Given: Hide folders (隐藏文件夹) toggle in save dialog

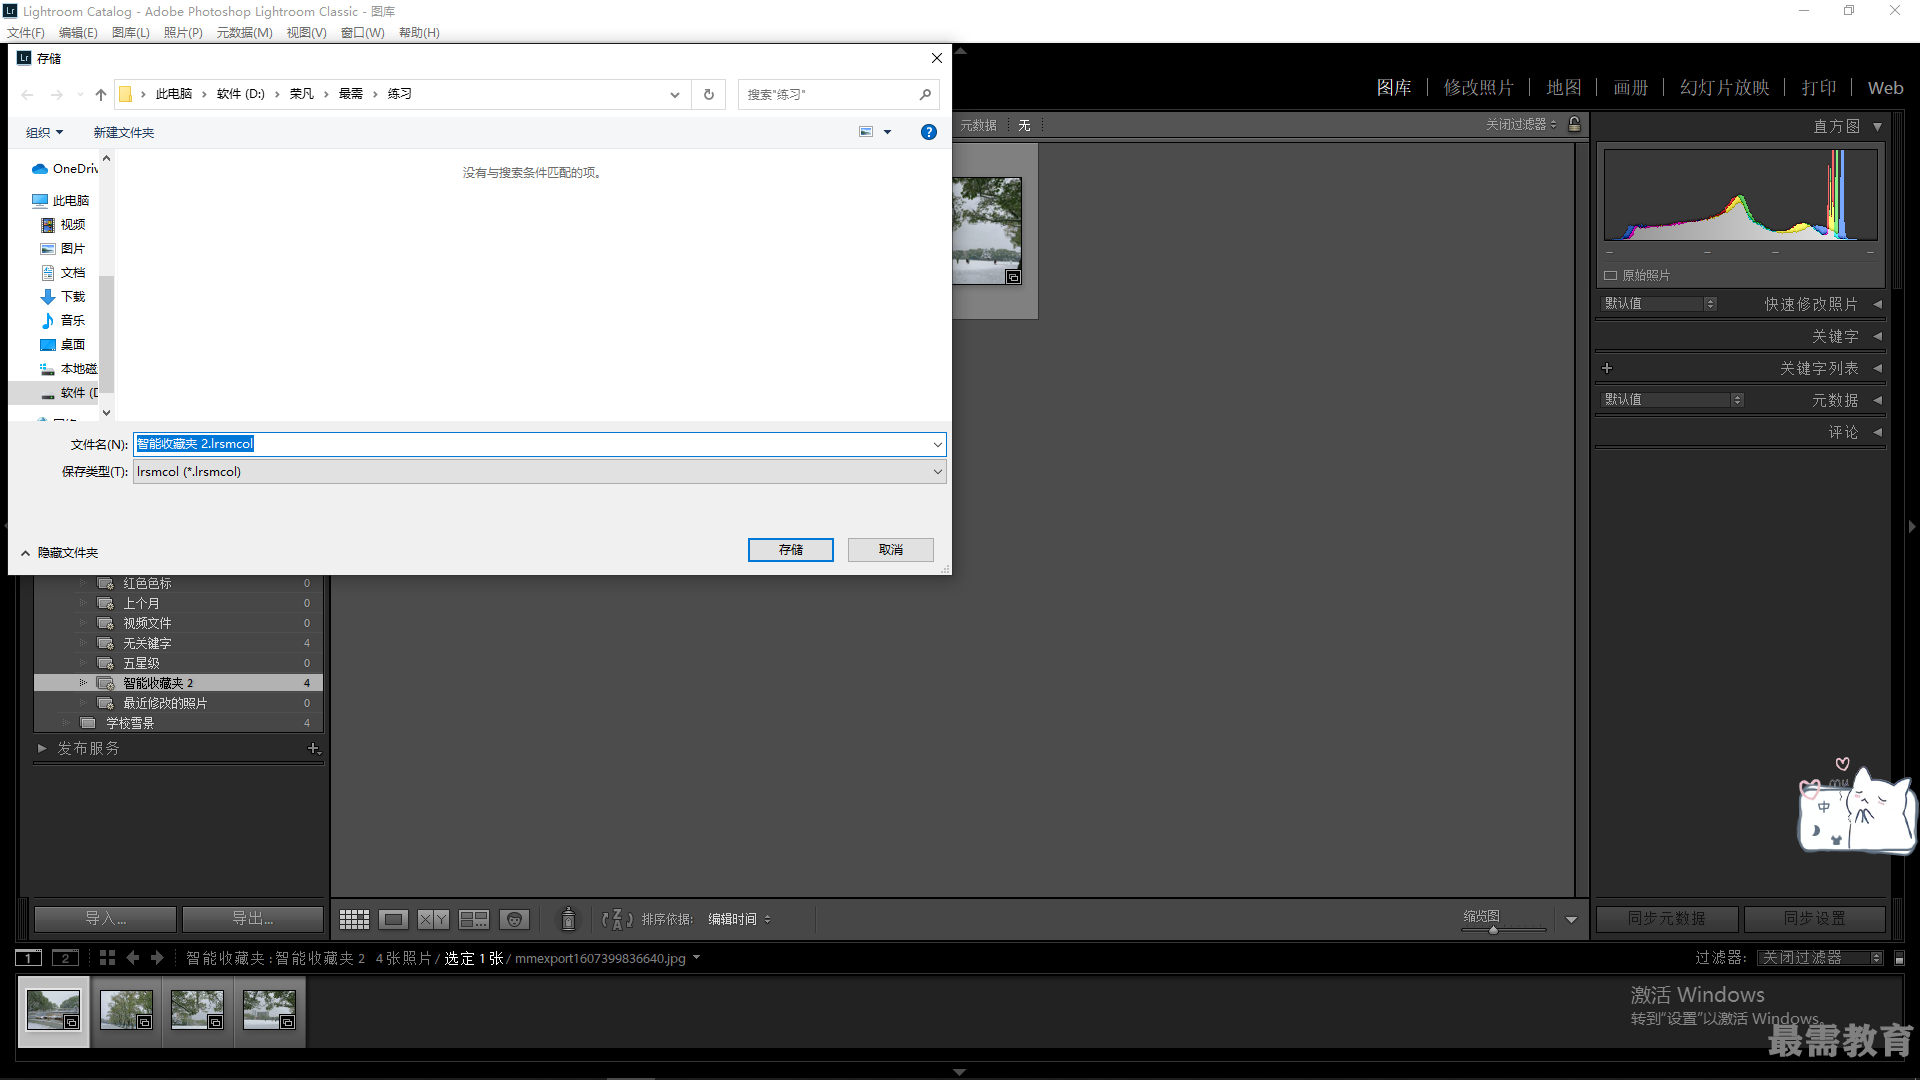Looking at the screenshot, I should [59, 552].
